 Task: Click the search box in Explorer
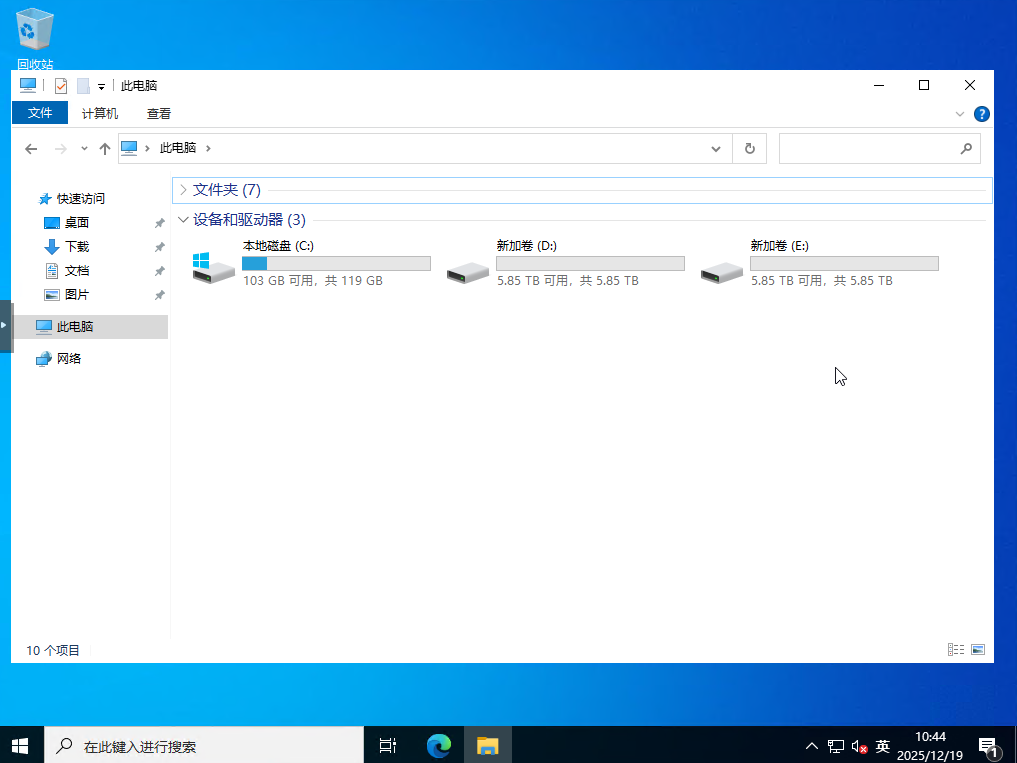tap(868, 149)
